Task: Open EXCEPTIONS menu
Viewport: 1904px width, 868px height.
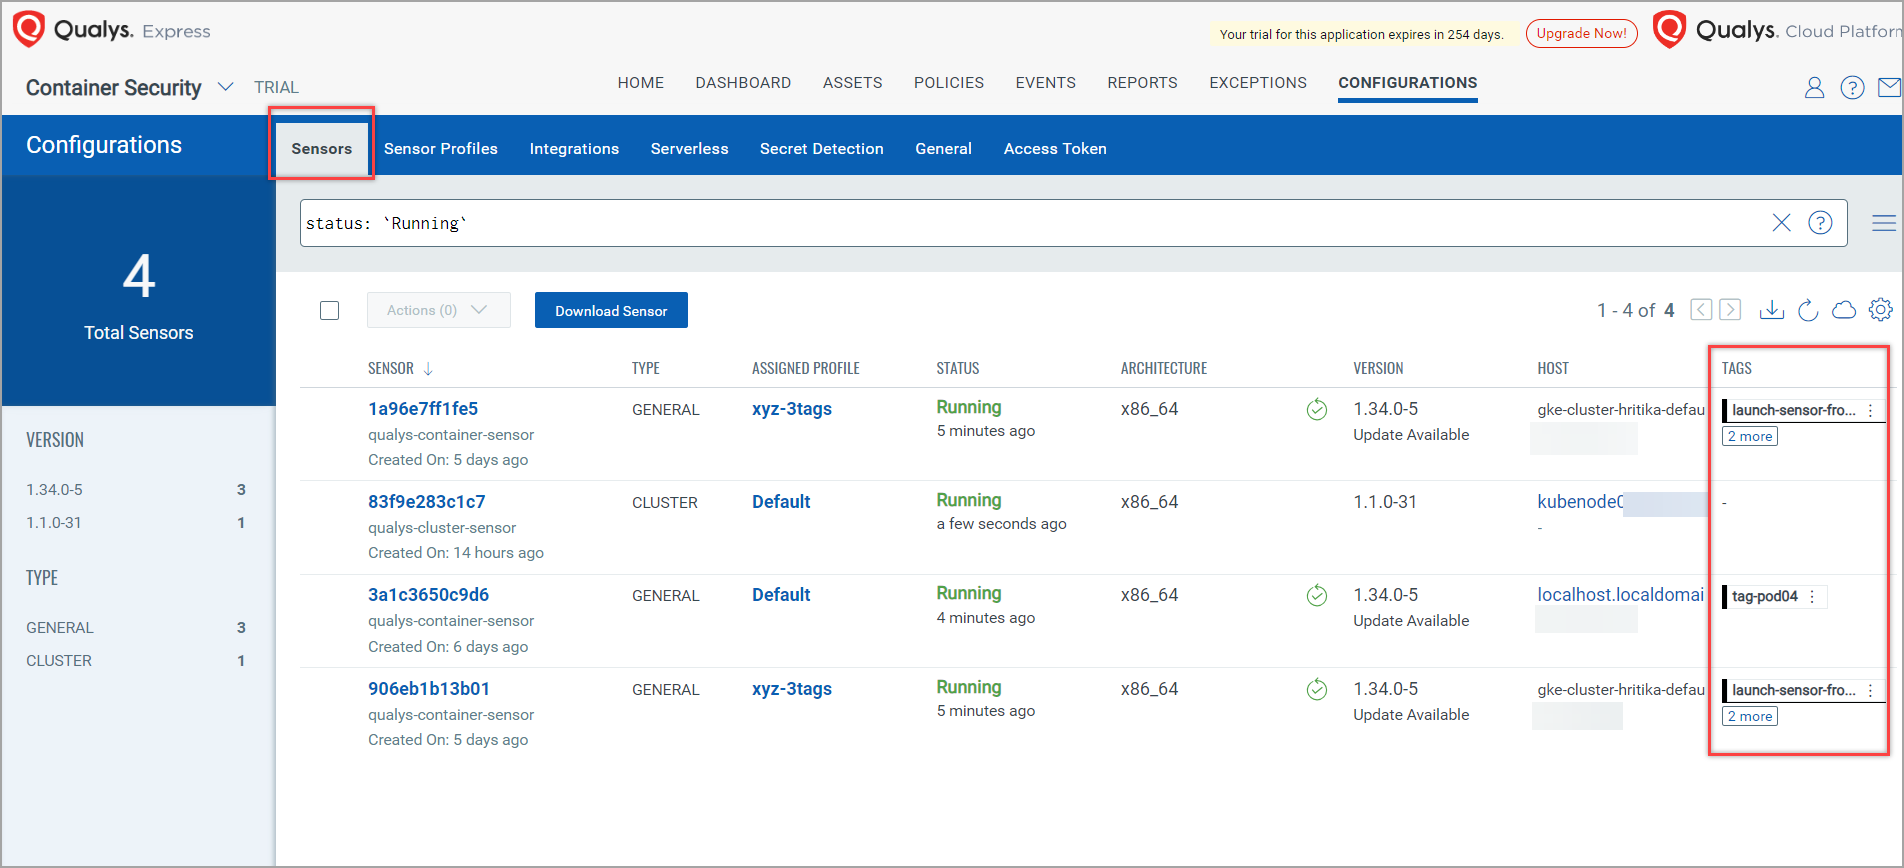Action: 1258,83
